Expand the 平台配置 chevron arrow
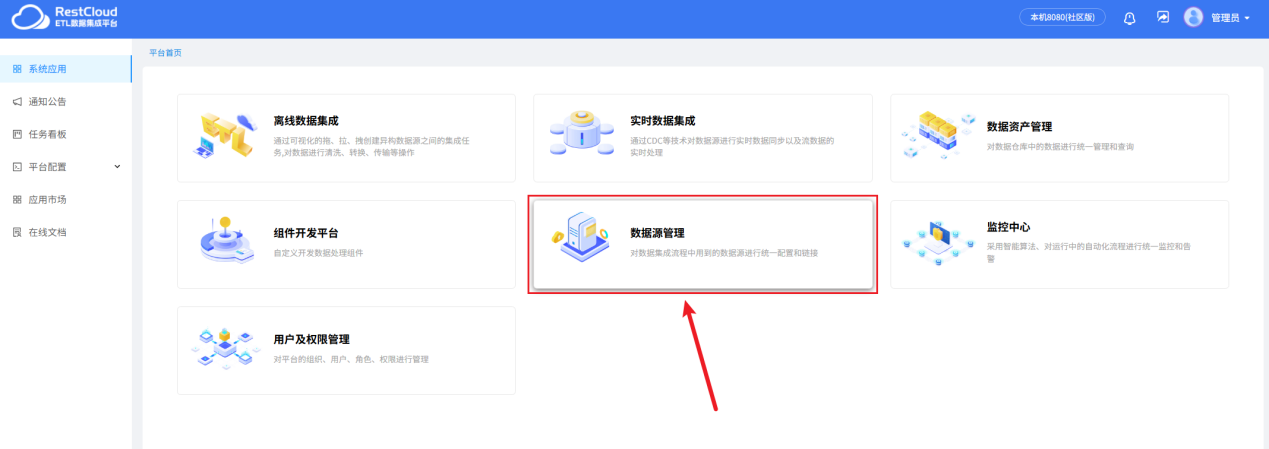Screen dimensions: 1269x449 (x=117, y=167)
